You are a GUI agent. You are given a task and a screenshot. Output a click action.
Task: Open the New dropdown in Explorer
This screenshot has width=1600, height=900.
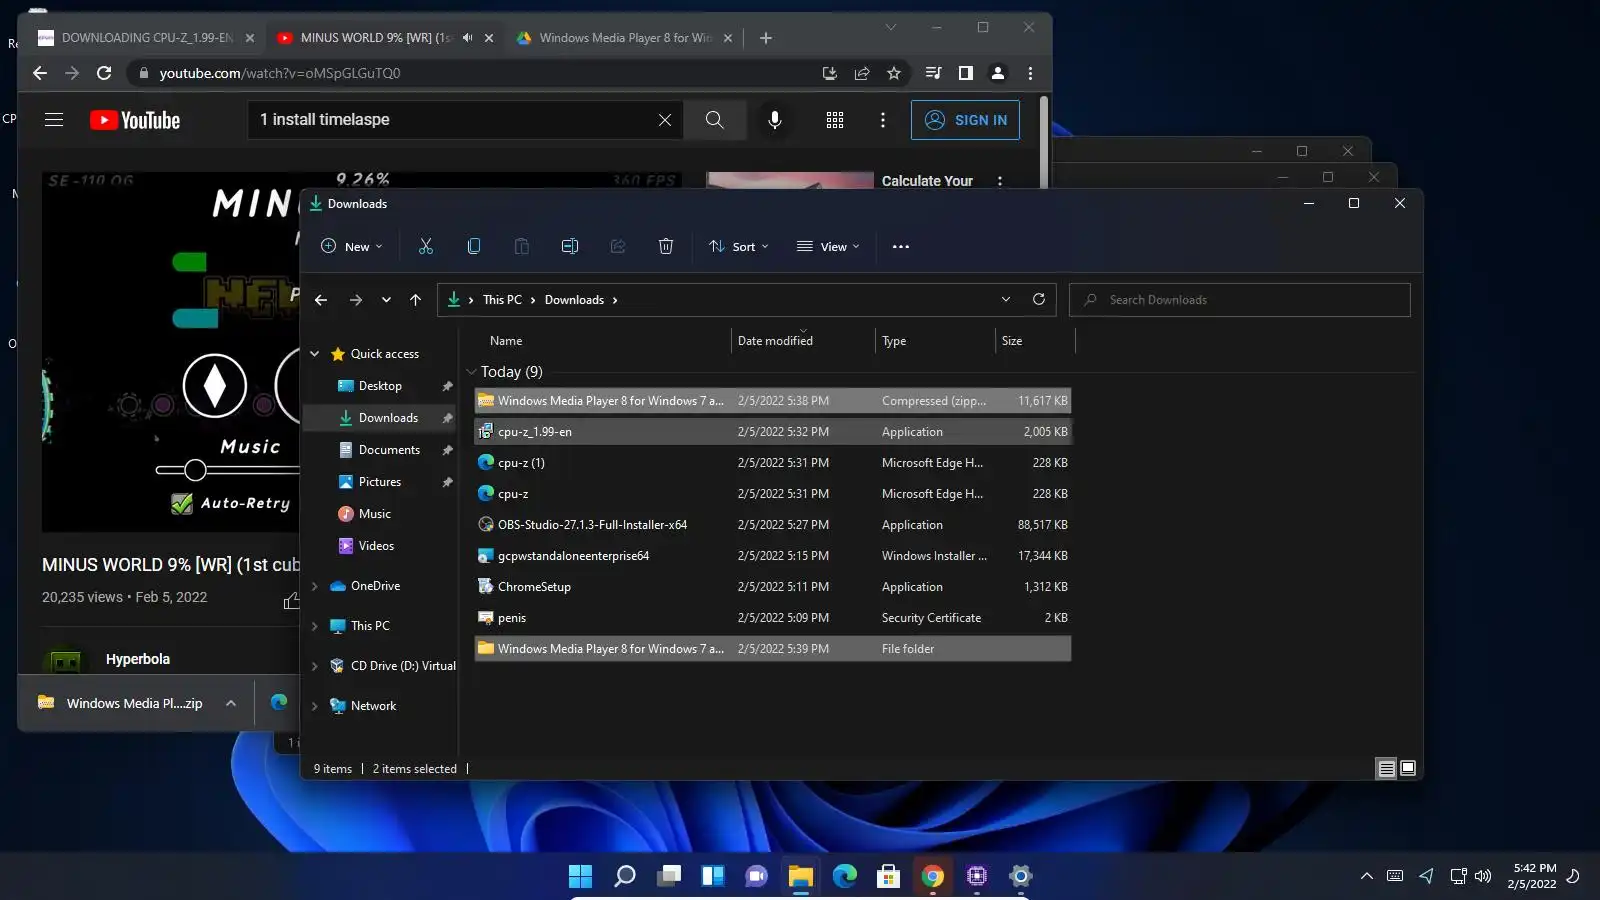352,247
